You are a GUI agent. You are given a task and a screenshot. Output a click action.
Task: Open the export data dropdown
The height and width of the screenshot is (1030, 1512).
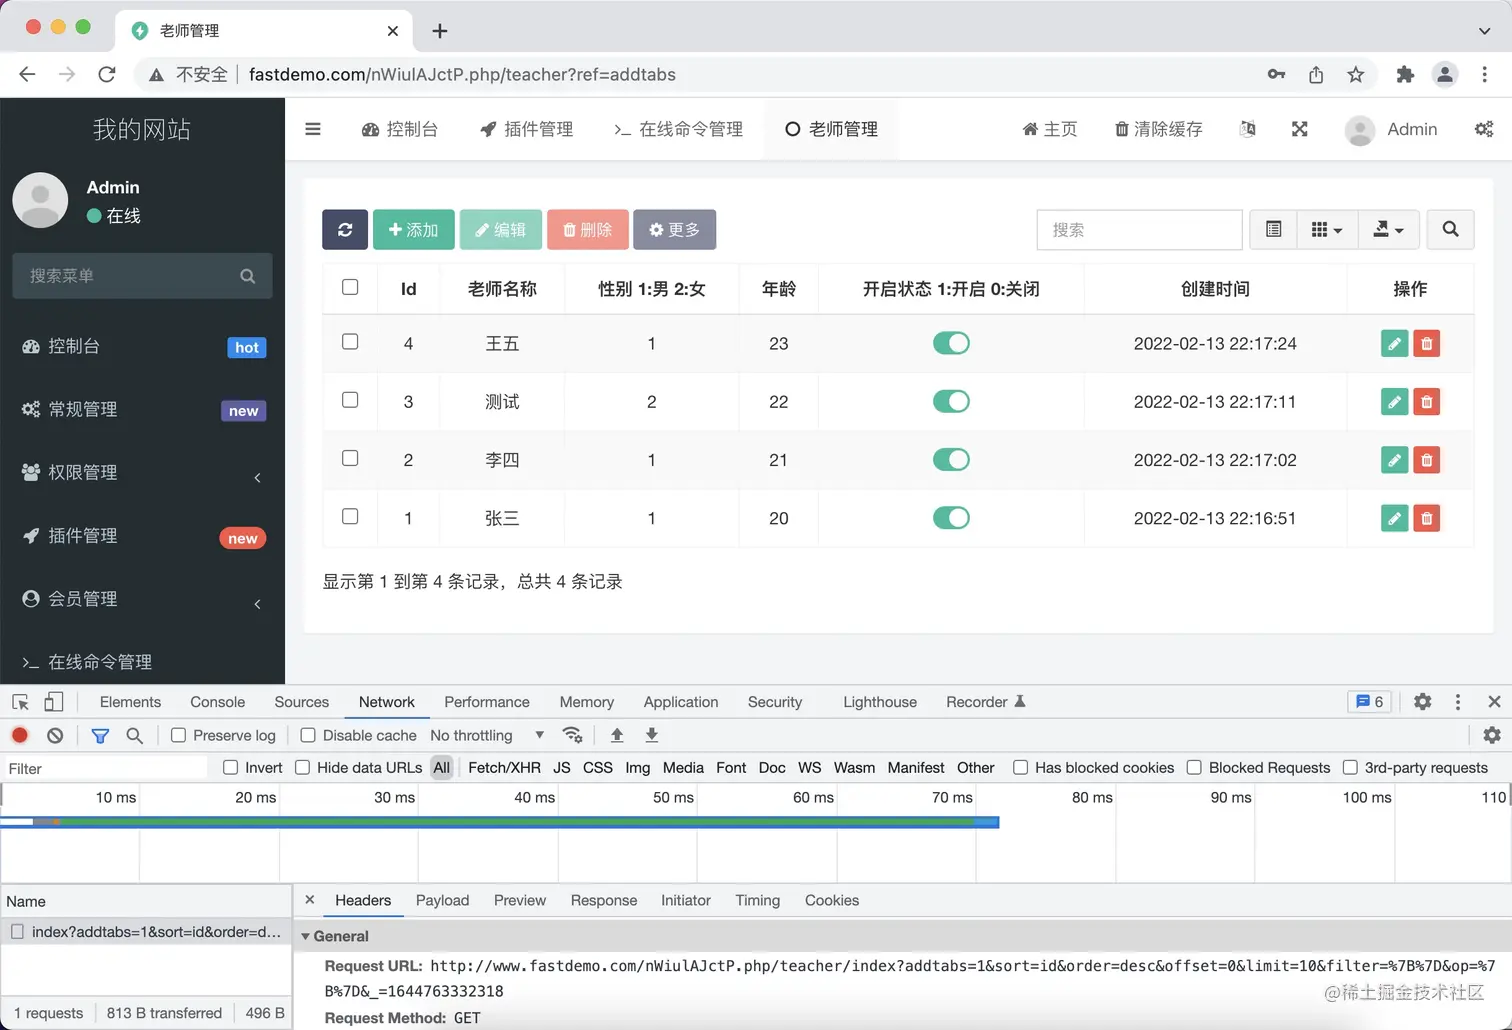click(x=1388, y=229)
